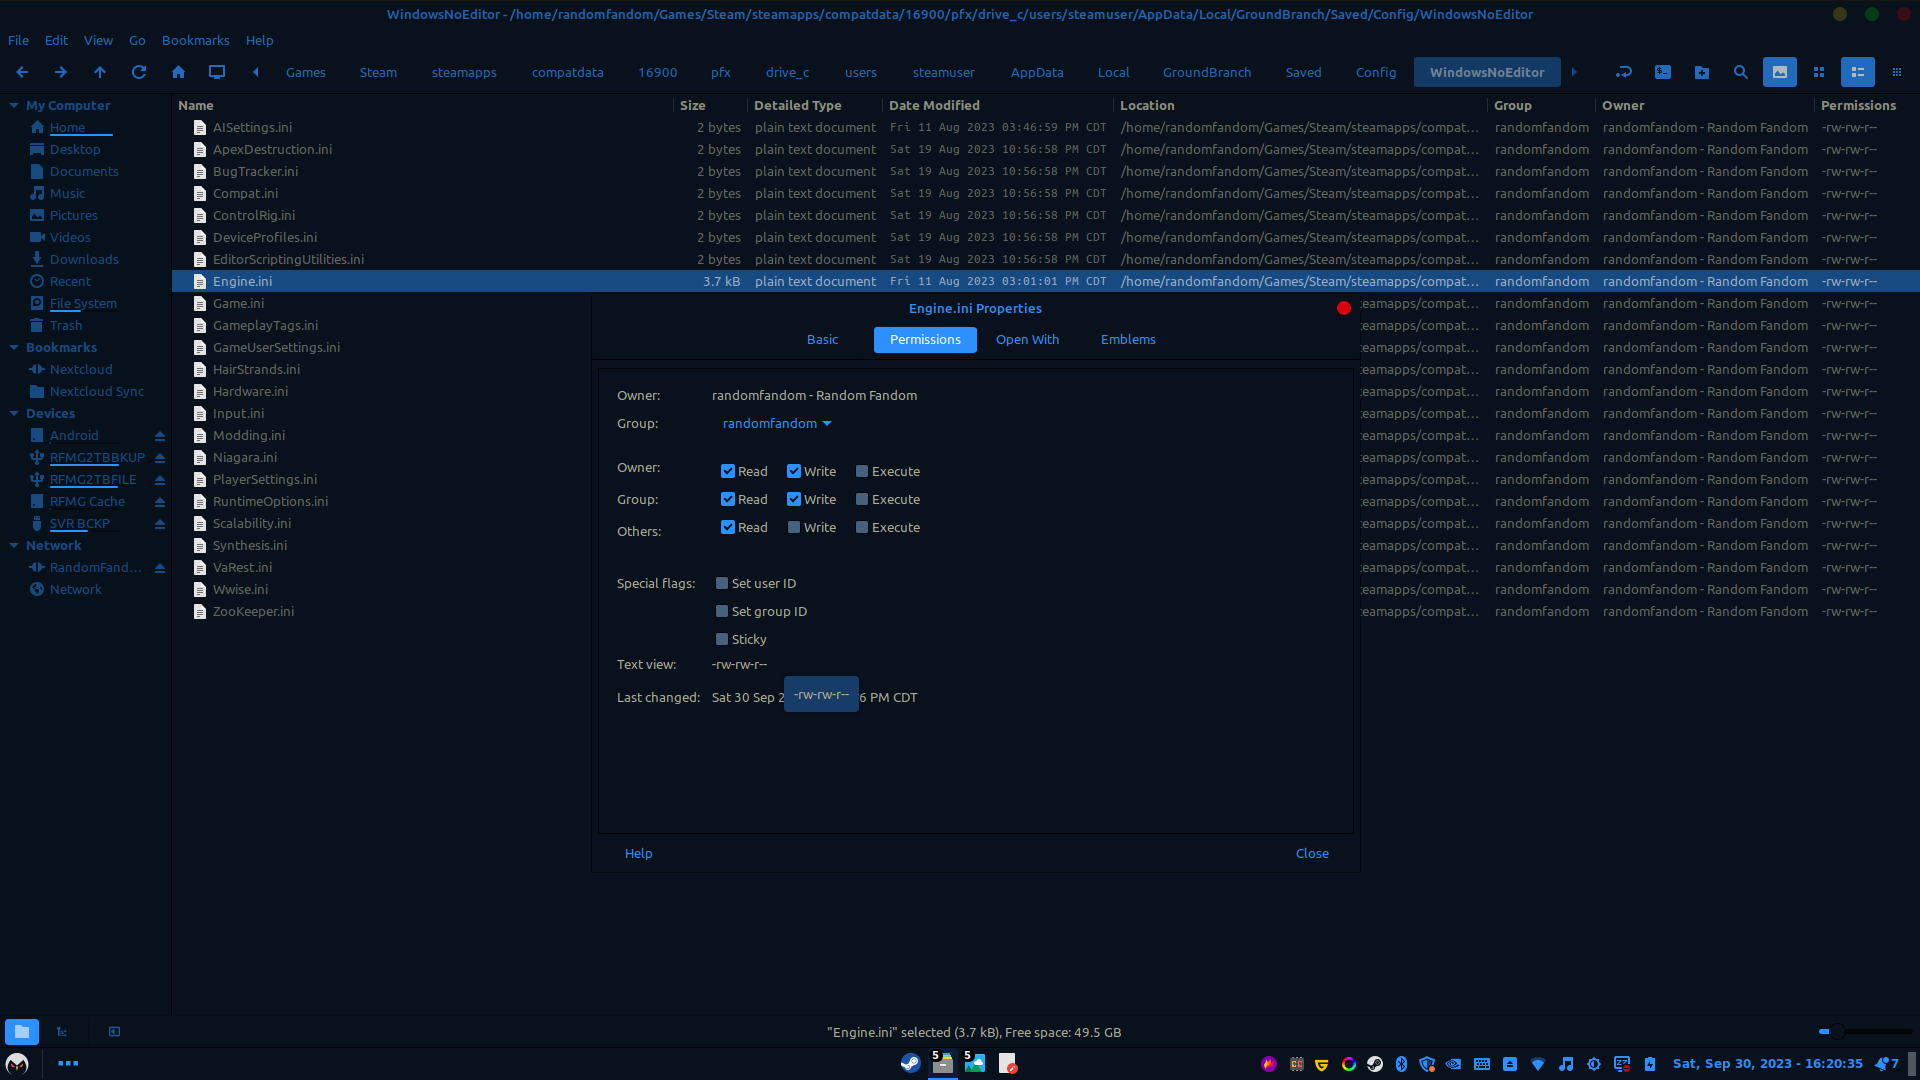Open terminal in current folder icon

pyautogui.click(x=1662, y=72)
